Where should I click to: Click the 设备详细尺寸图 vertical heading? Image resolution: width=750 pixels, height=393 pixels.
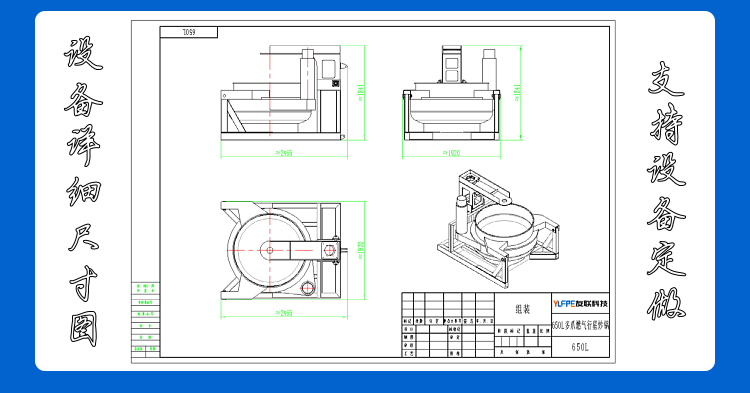(x=84, y=191)
